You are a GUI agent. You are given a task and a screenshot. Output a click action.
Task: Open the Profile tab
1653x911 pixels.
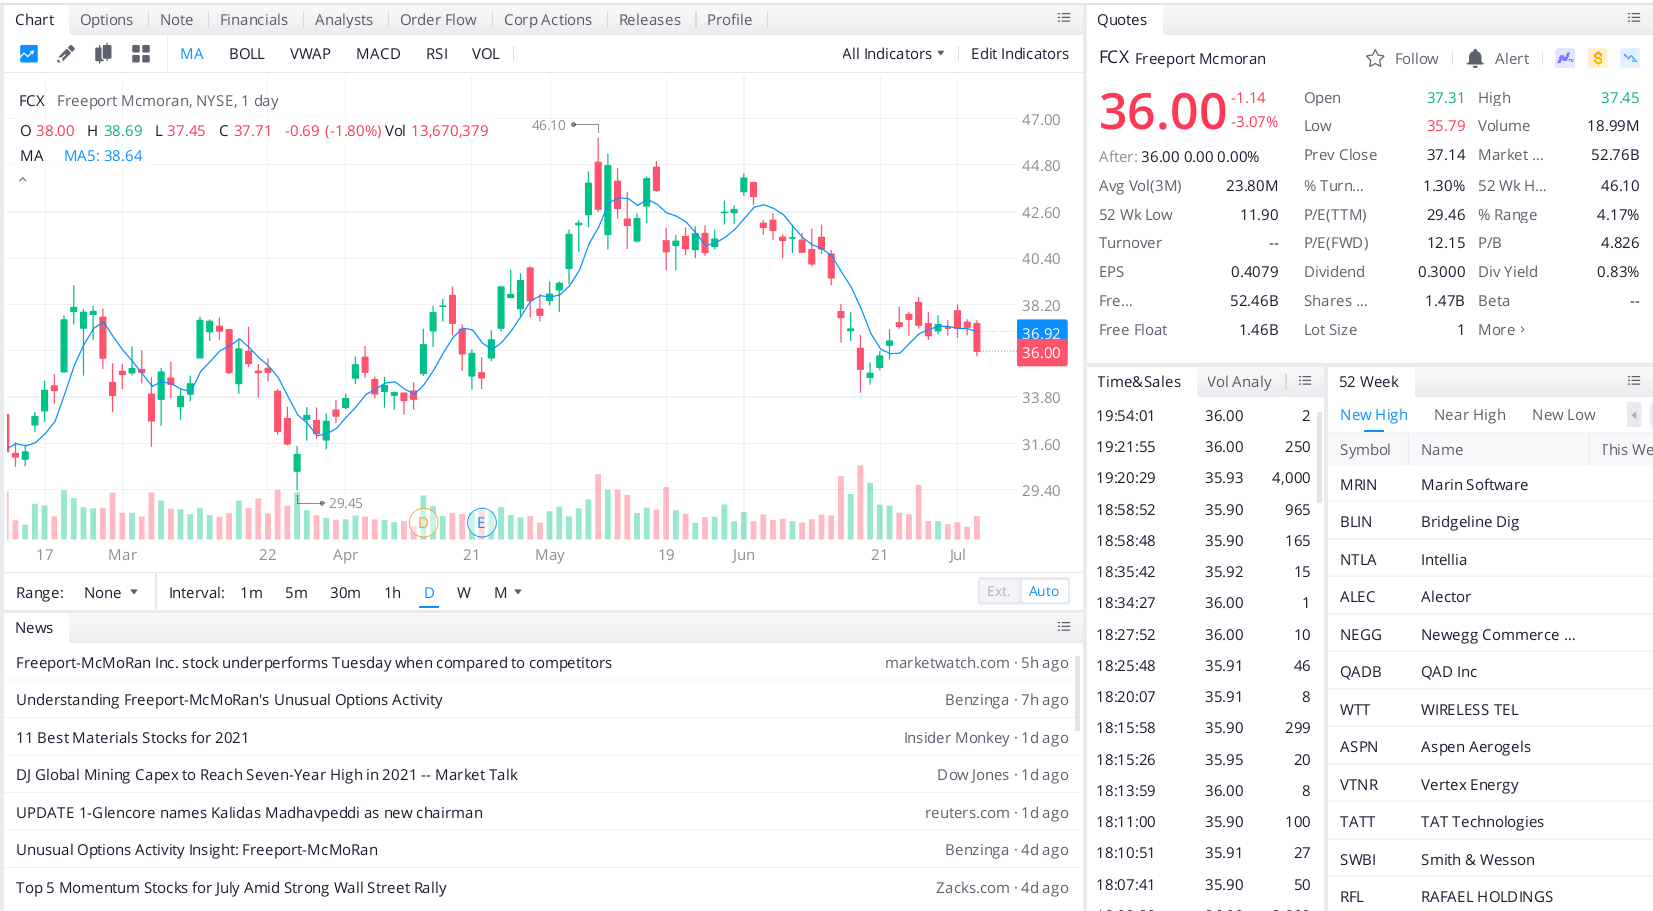pos(730,20)
